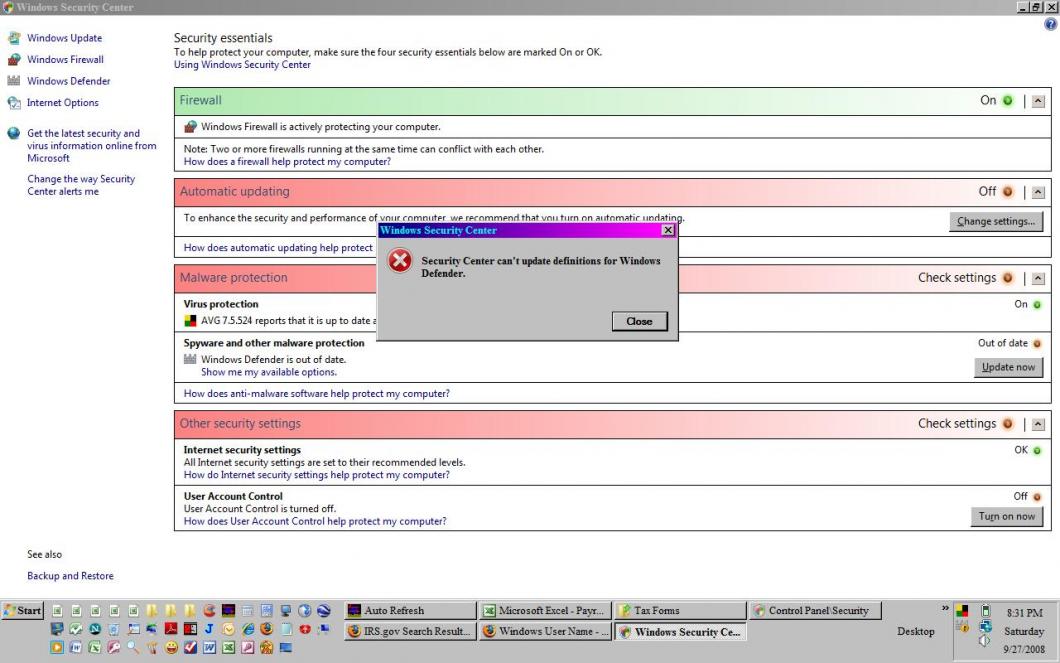The width and height of the screenshot is (1060, 663).
Task: Open the Using Windows Security Center link
Action: pyautogui.click(x=242, y=65)
